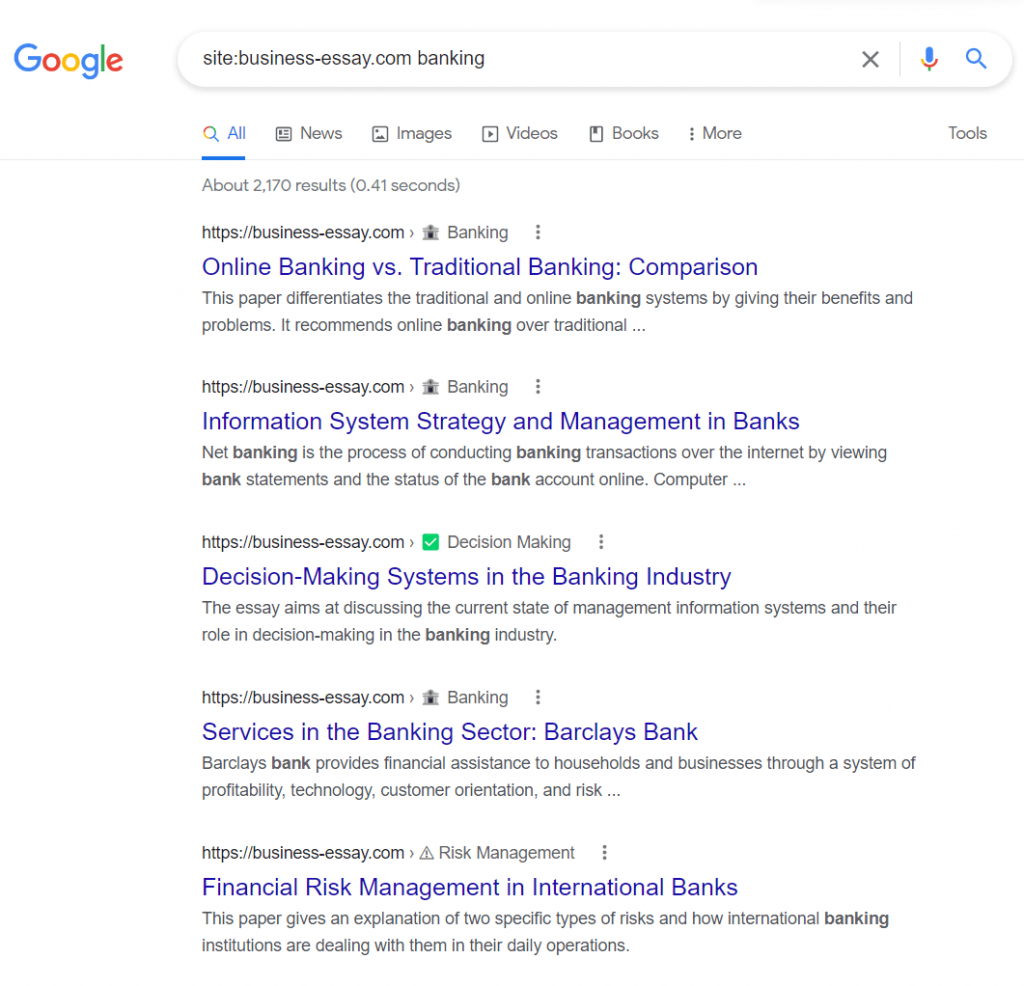Click the newspaper icon on the News tab
The width and height of the screenshot is (1024, 986).
click(x=283, y=133)
